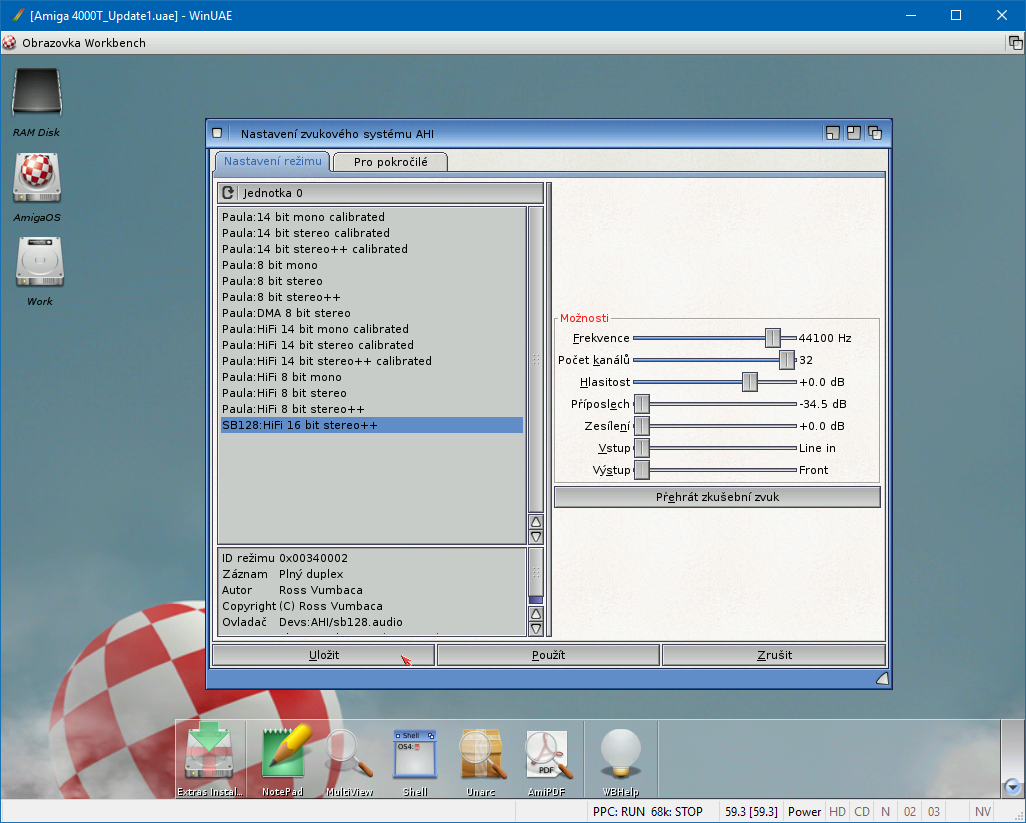Click the Frekvence slider handle
The image size is (1026, 823).
pyautogui.click(x=772, y=338)
